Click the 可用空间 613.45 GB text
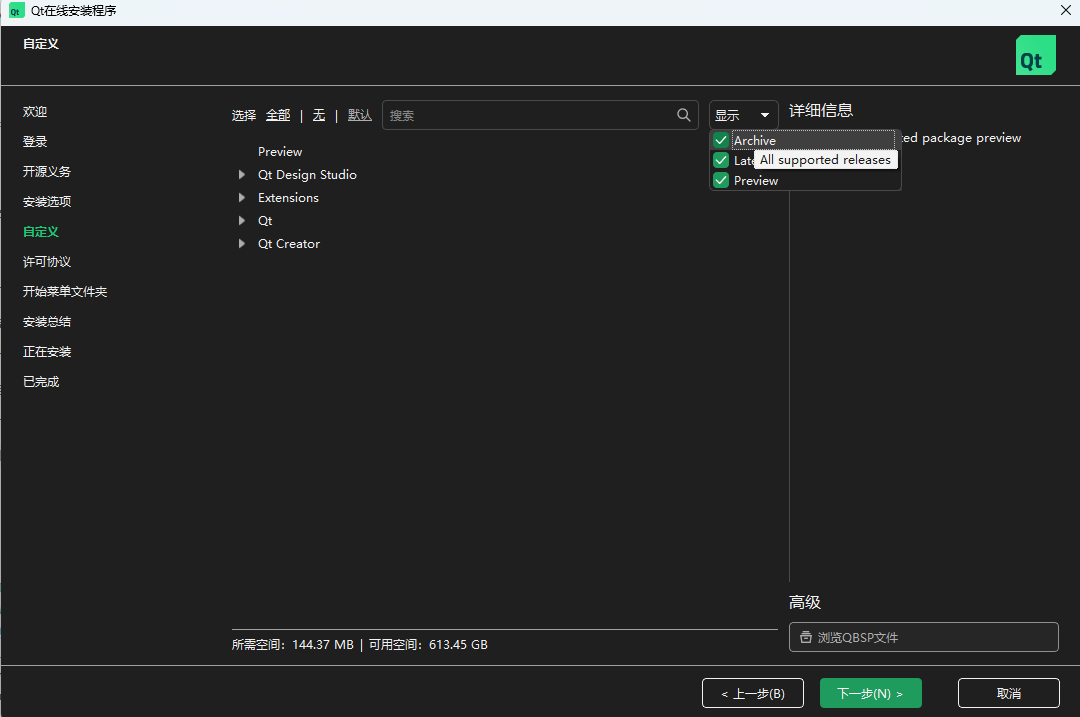This screenshot has width=1080, height=717. tap(428, 645)
